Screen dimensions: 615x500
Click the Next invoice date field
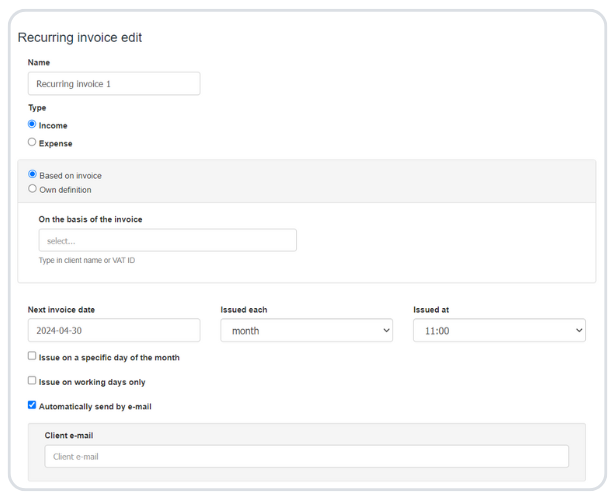click(x=113, y=330)
